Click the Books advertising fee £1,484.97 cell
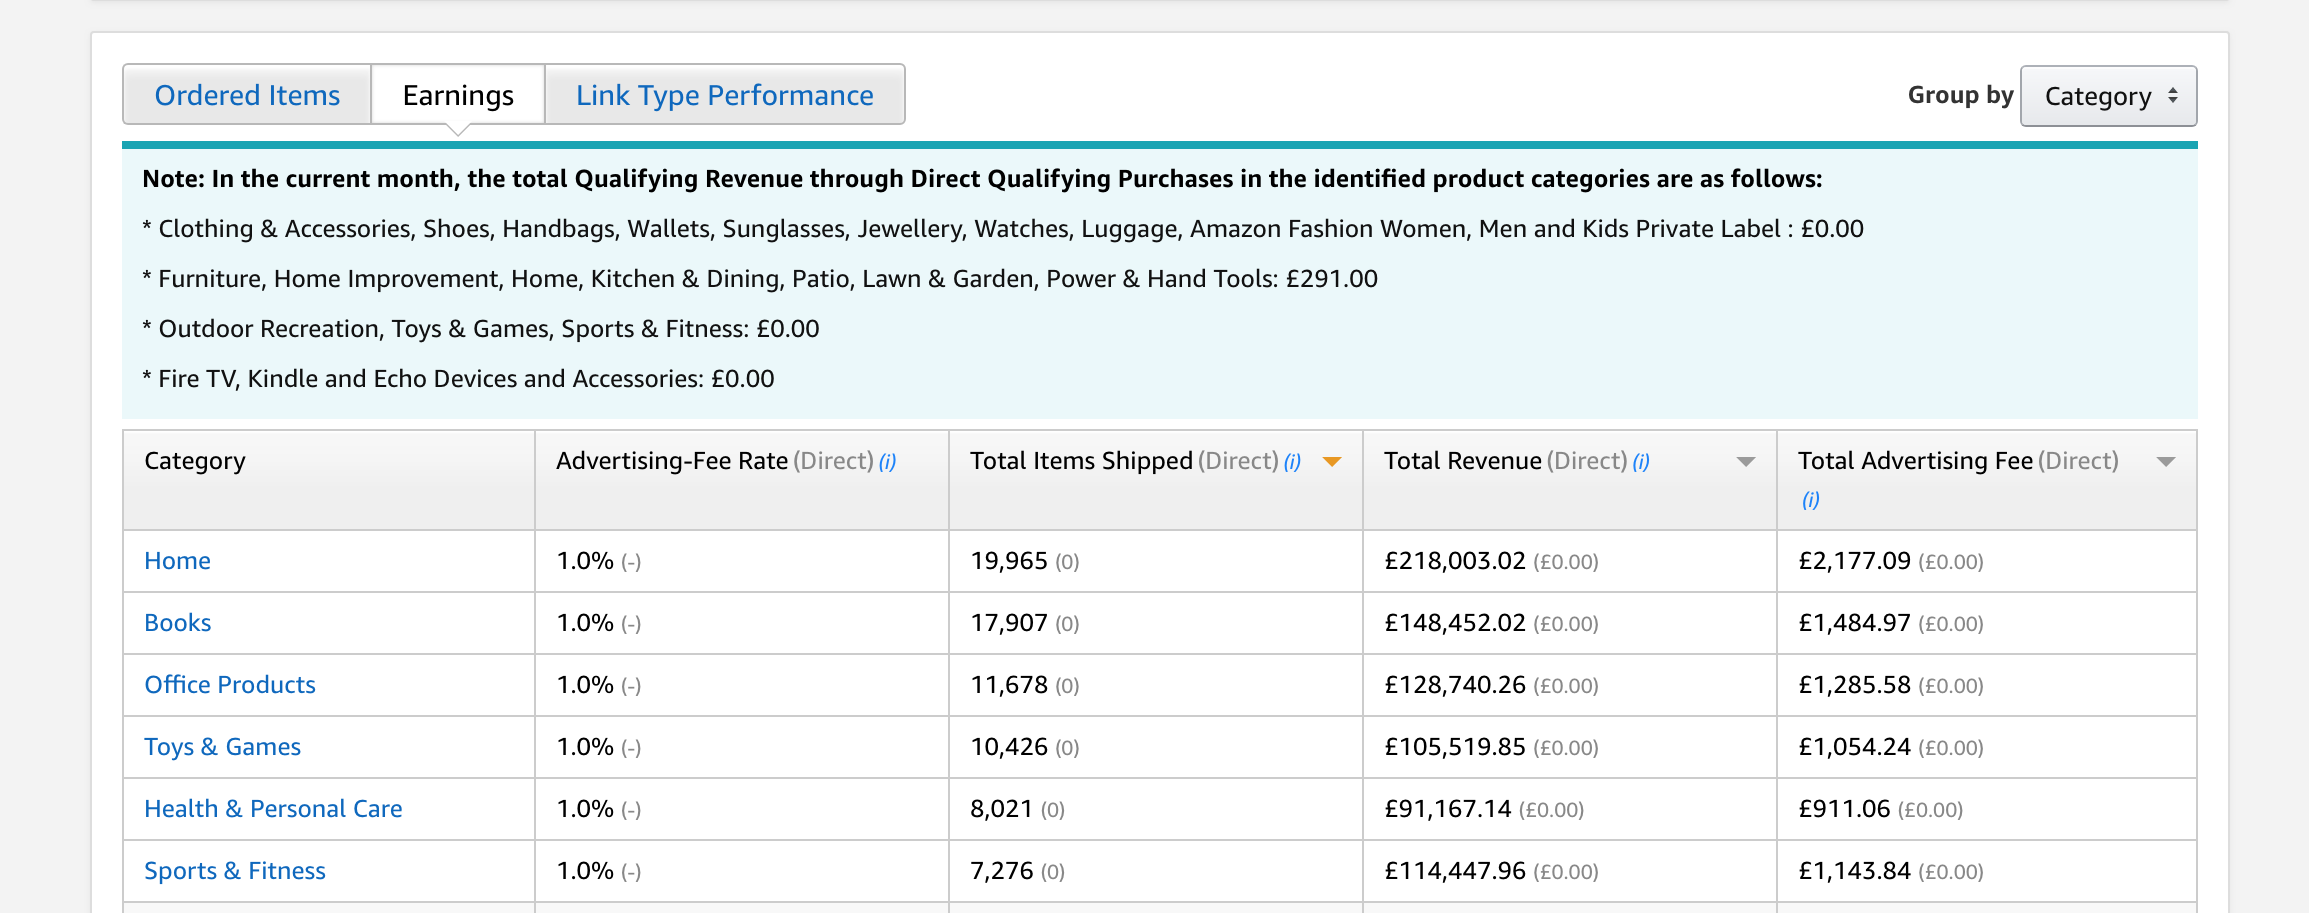 (1854, 623)
